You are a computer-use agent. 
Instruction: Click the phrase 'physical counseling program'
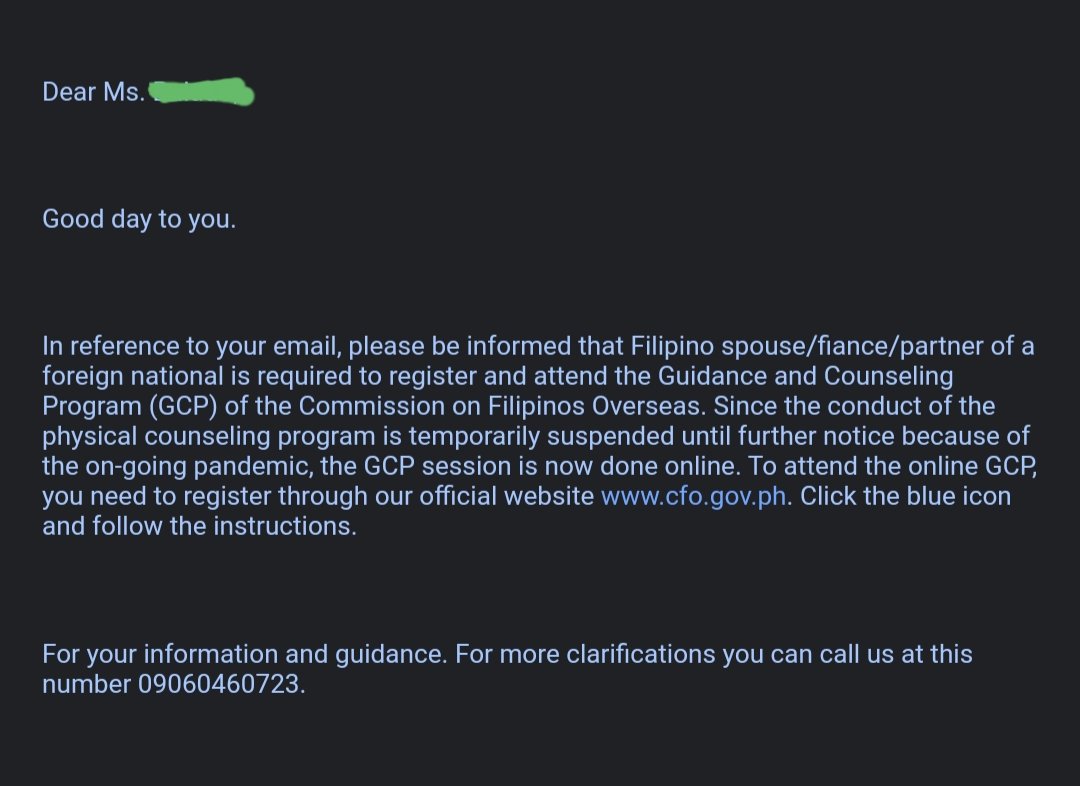(x=222, y=436)
